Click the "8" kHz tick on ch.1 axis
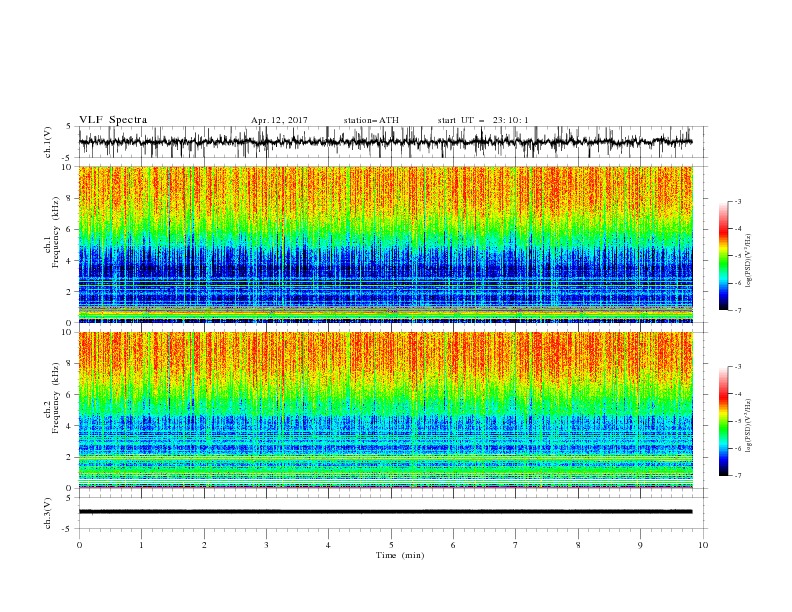The height and width of the screenshot is (612, 792). 69,198
